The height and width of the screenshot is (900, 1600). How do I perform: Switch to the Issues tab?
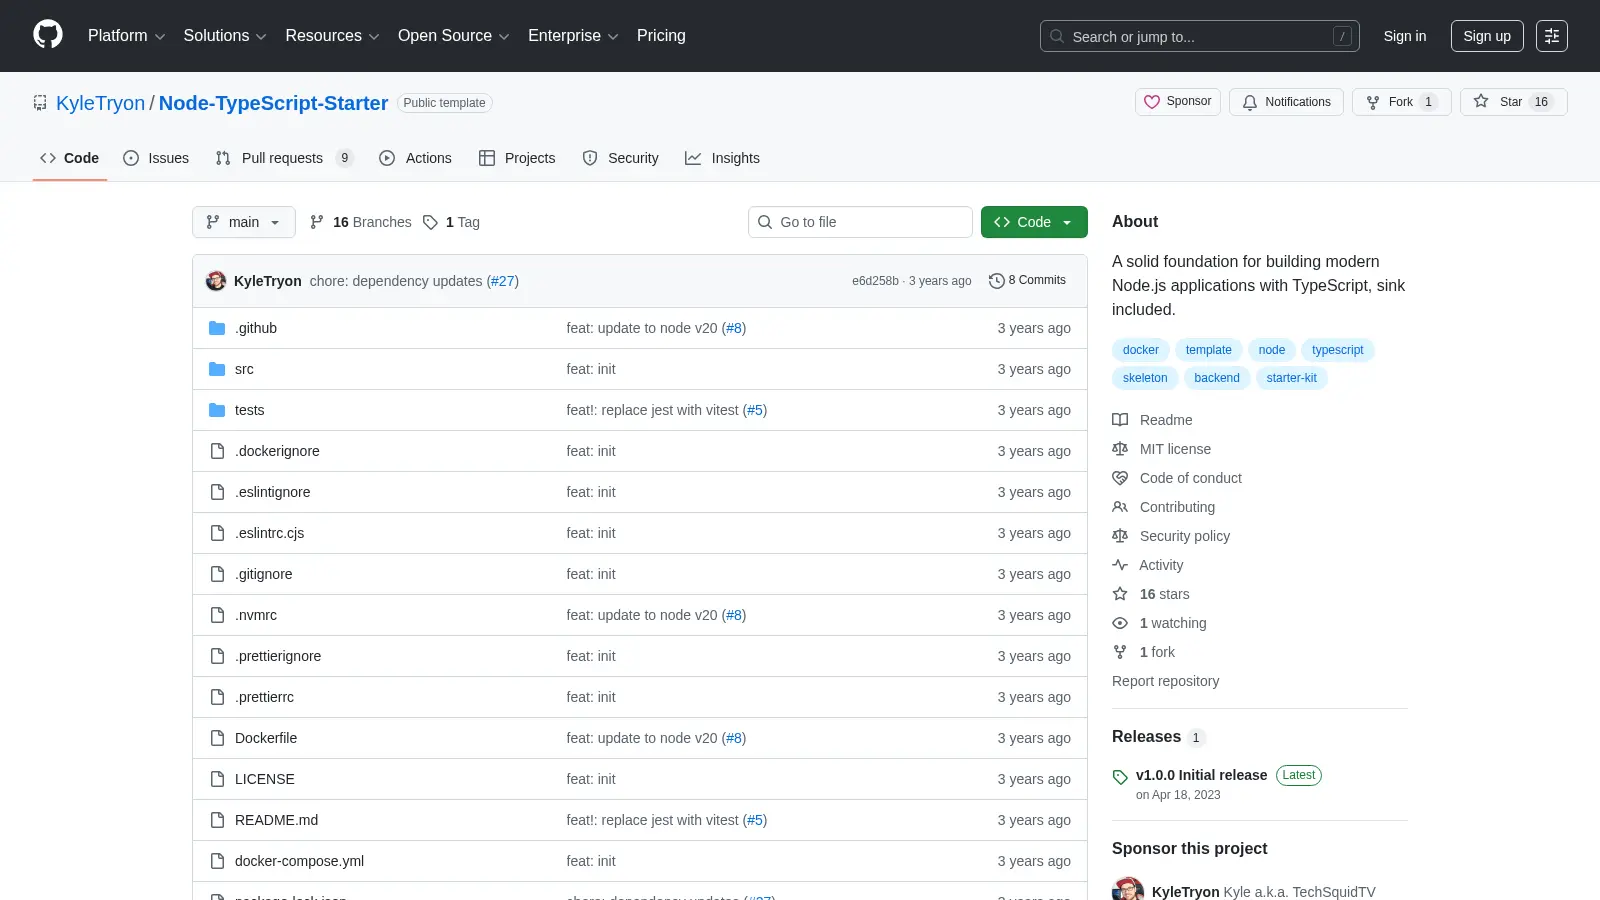click(156, 158)
